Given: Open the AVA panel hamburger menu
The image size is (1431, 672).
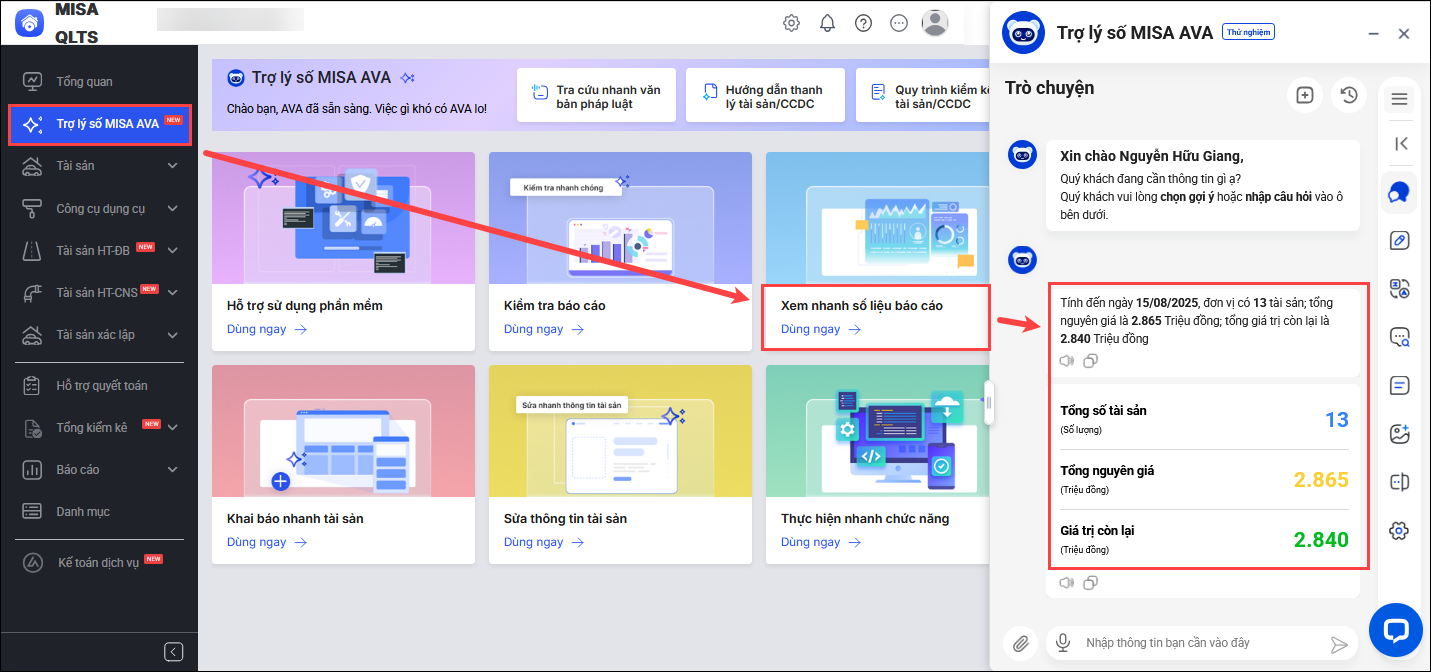Looking at the screenshot, I should click(1400, 99).
